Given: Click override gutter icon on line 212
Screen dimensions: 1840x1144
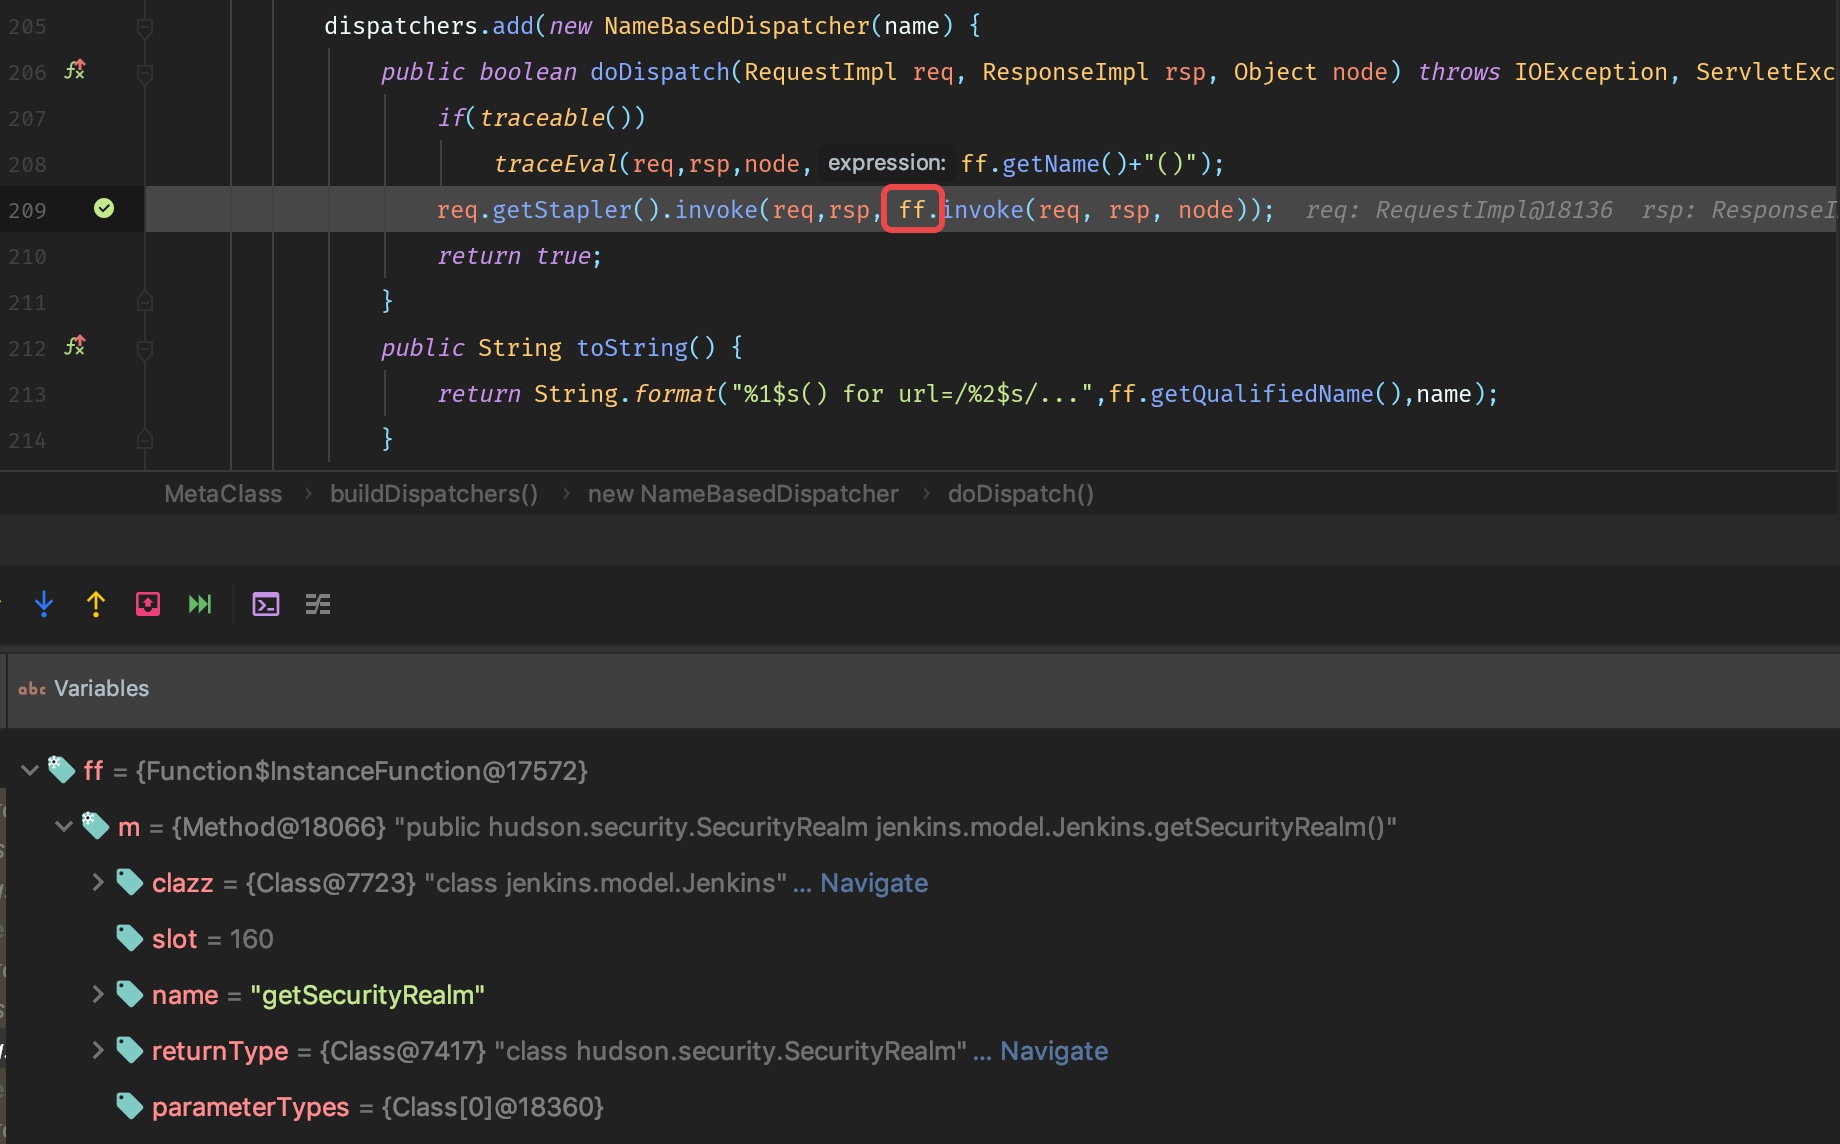Looking at the screenshot, I should (x=75, y=346).
